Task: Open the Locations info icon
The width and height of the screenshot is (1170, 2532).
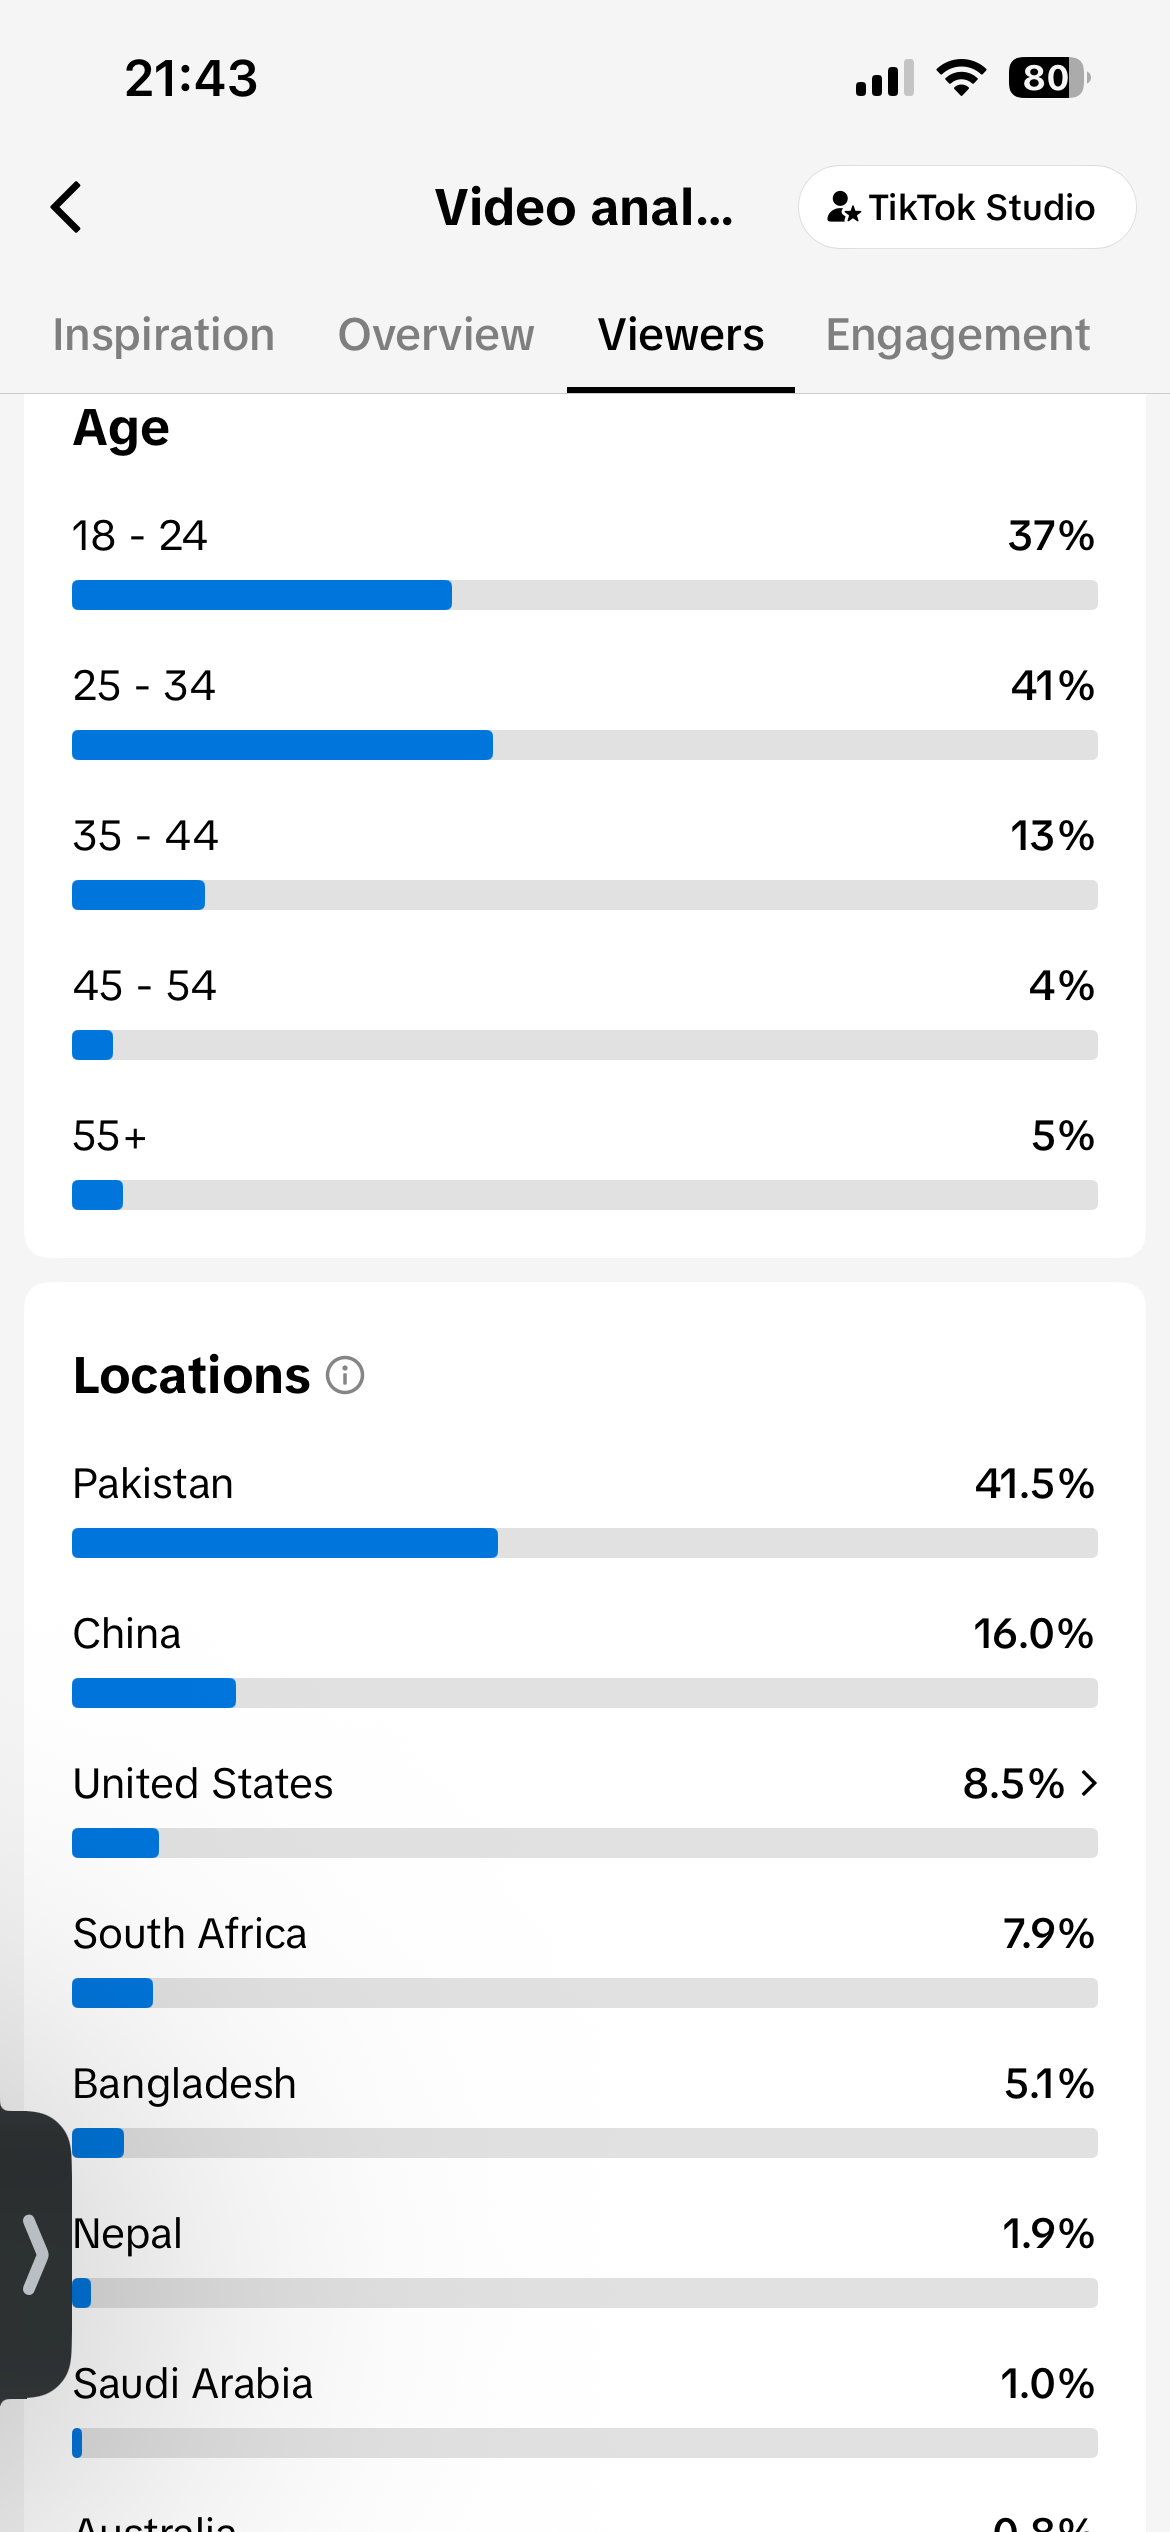Action: pos(345,1375)
